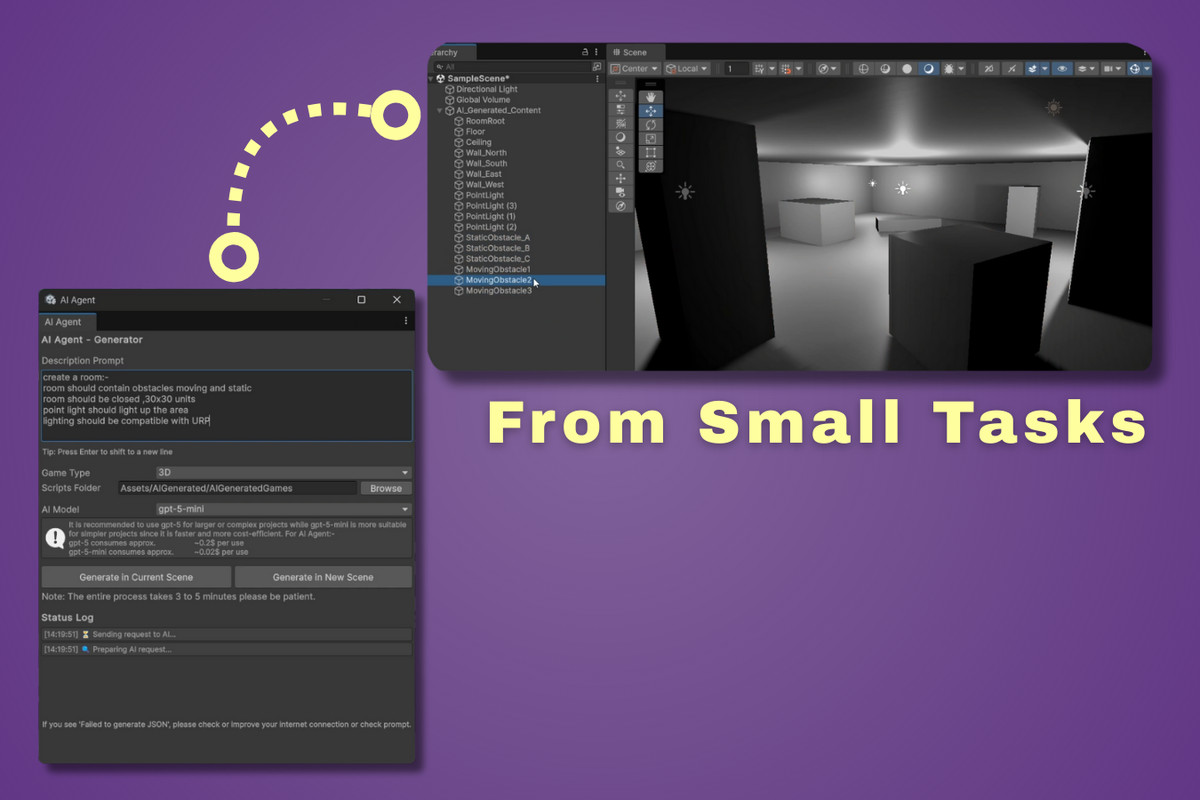This screenshot has width=1200, height=800.
Task: Select the Scale tool in Scene toolbar
Action: (651, 139)
